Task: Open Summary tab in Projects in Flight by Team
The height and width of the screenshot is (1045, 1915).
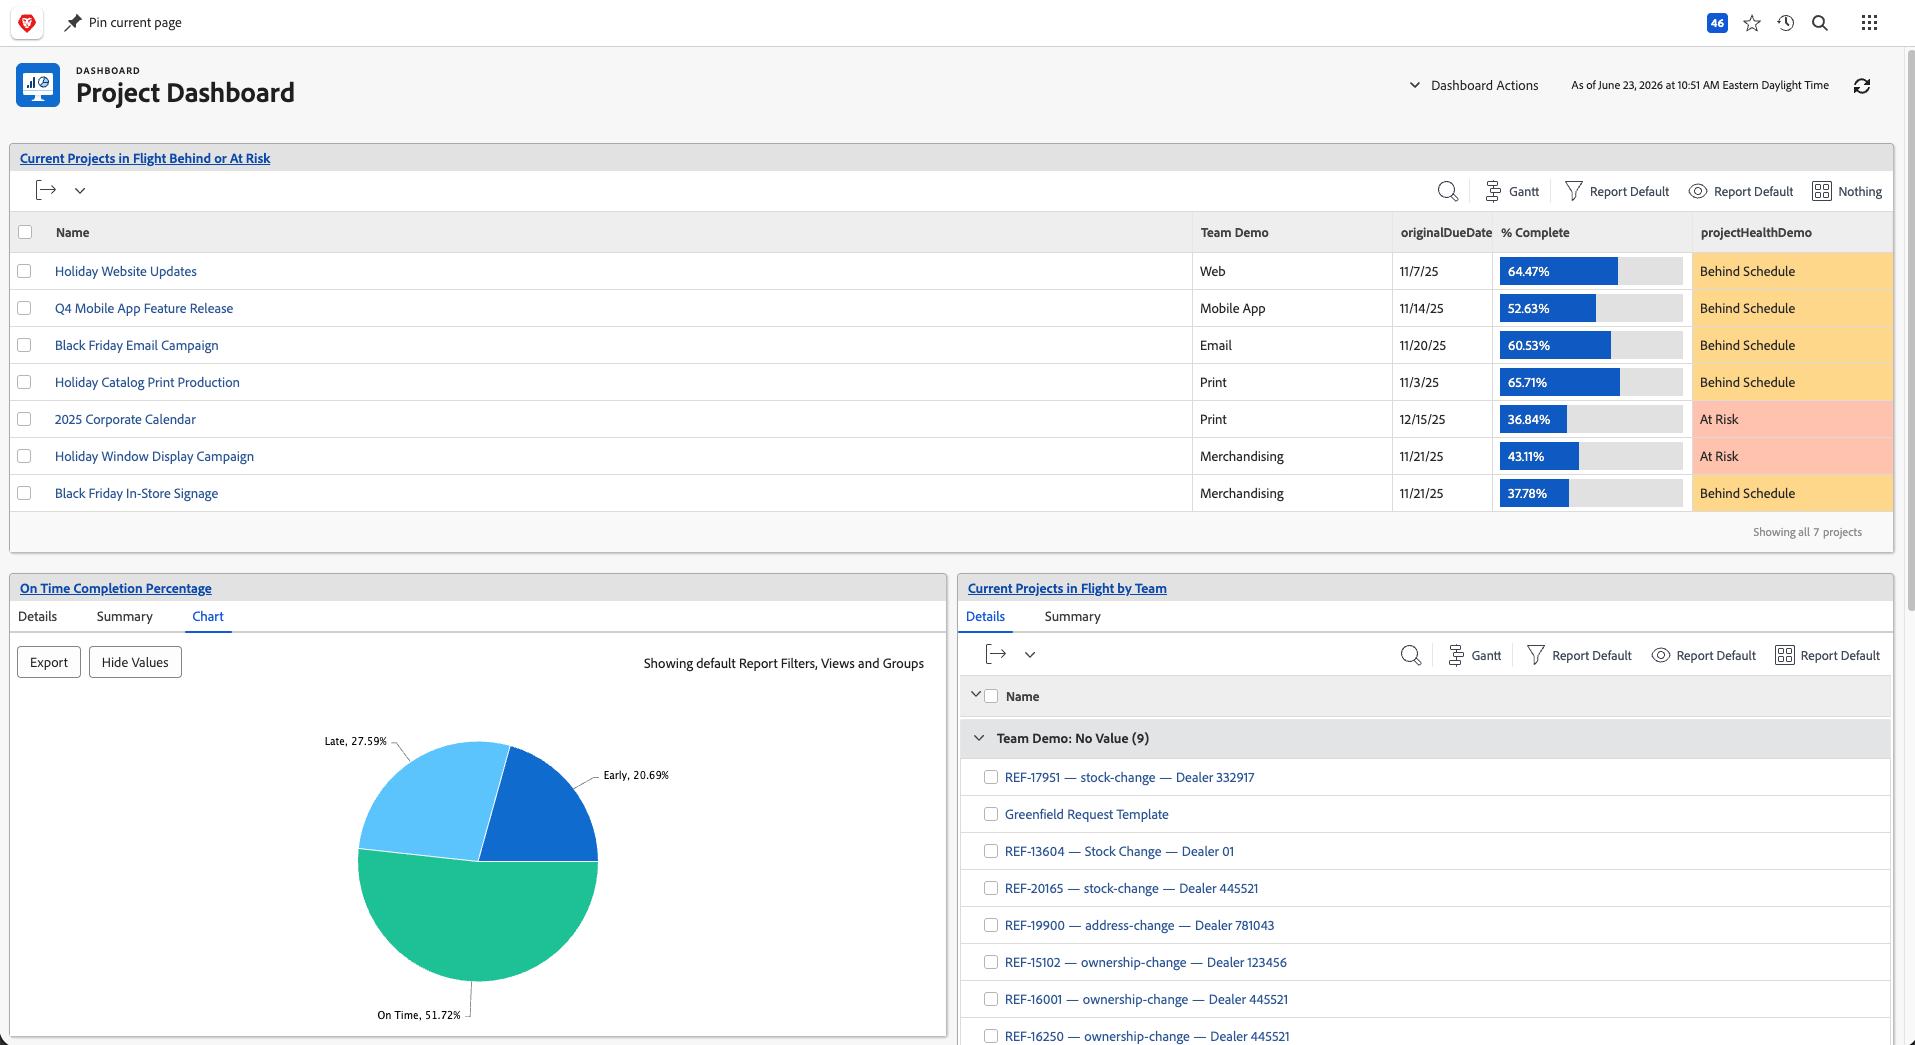Action: tap(1072, 616)
